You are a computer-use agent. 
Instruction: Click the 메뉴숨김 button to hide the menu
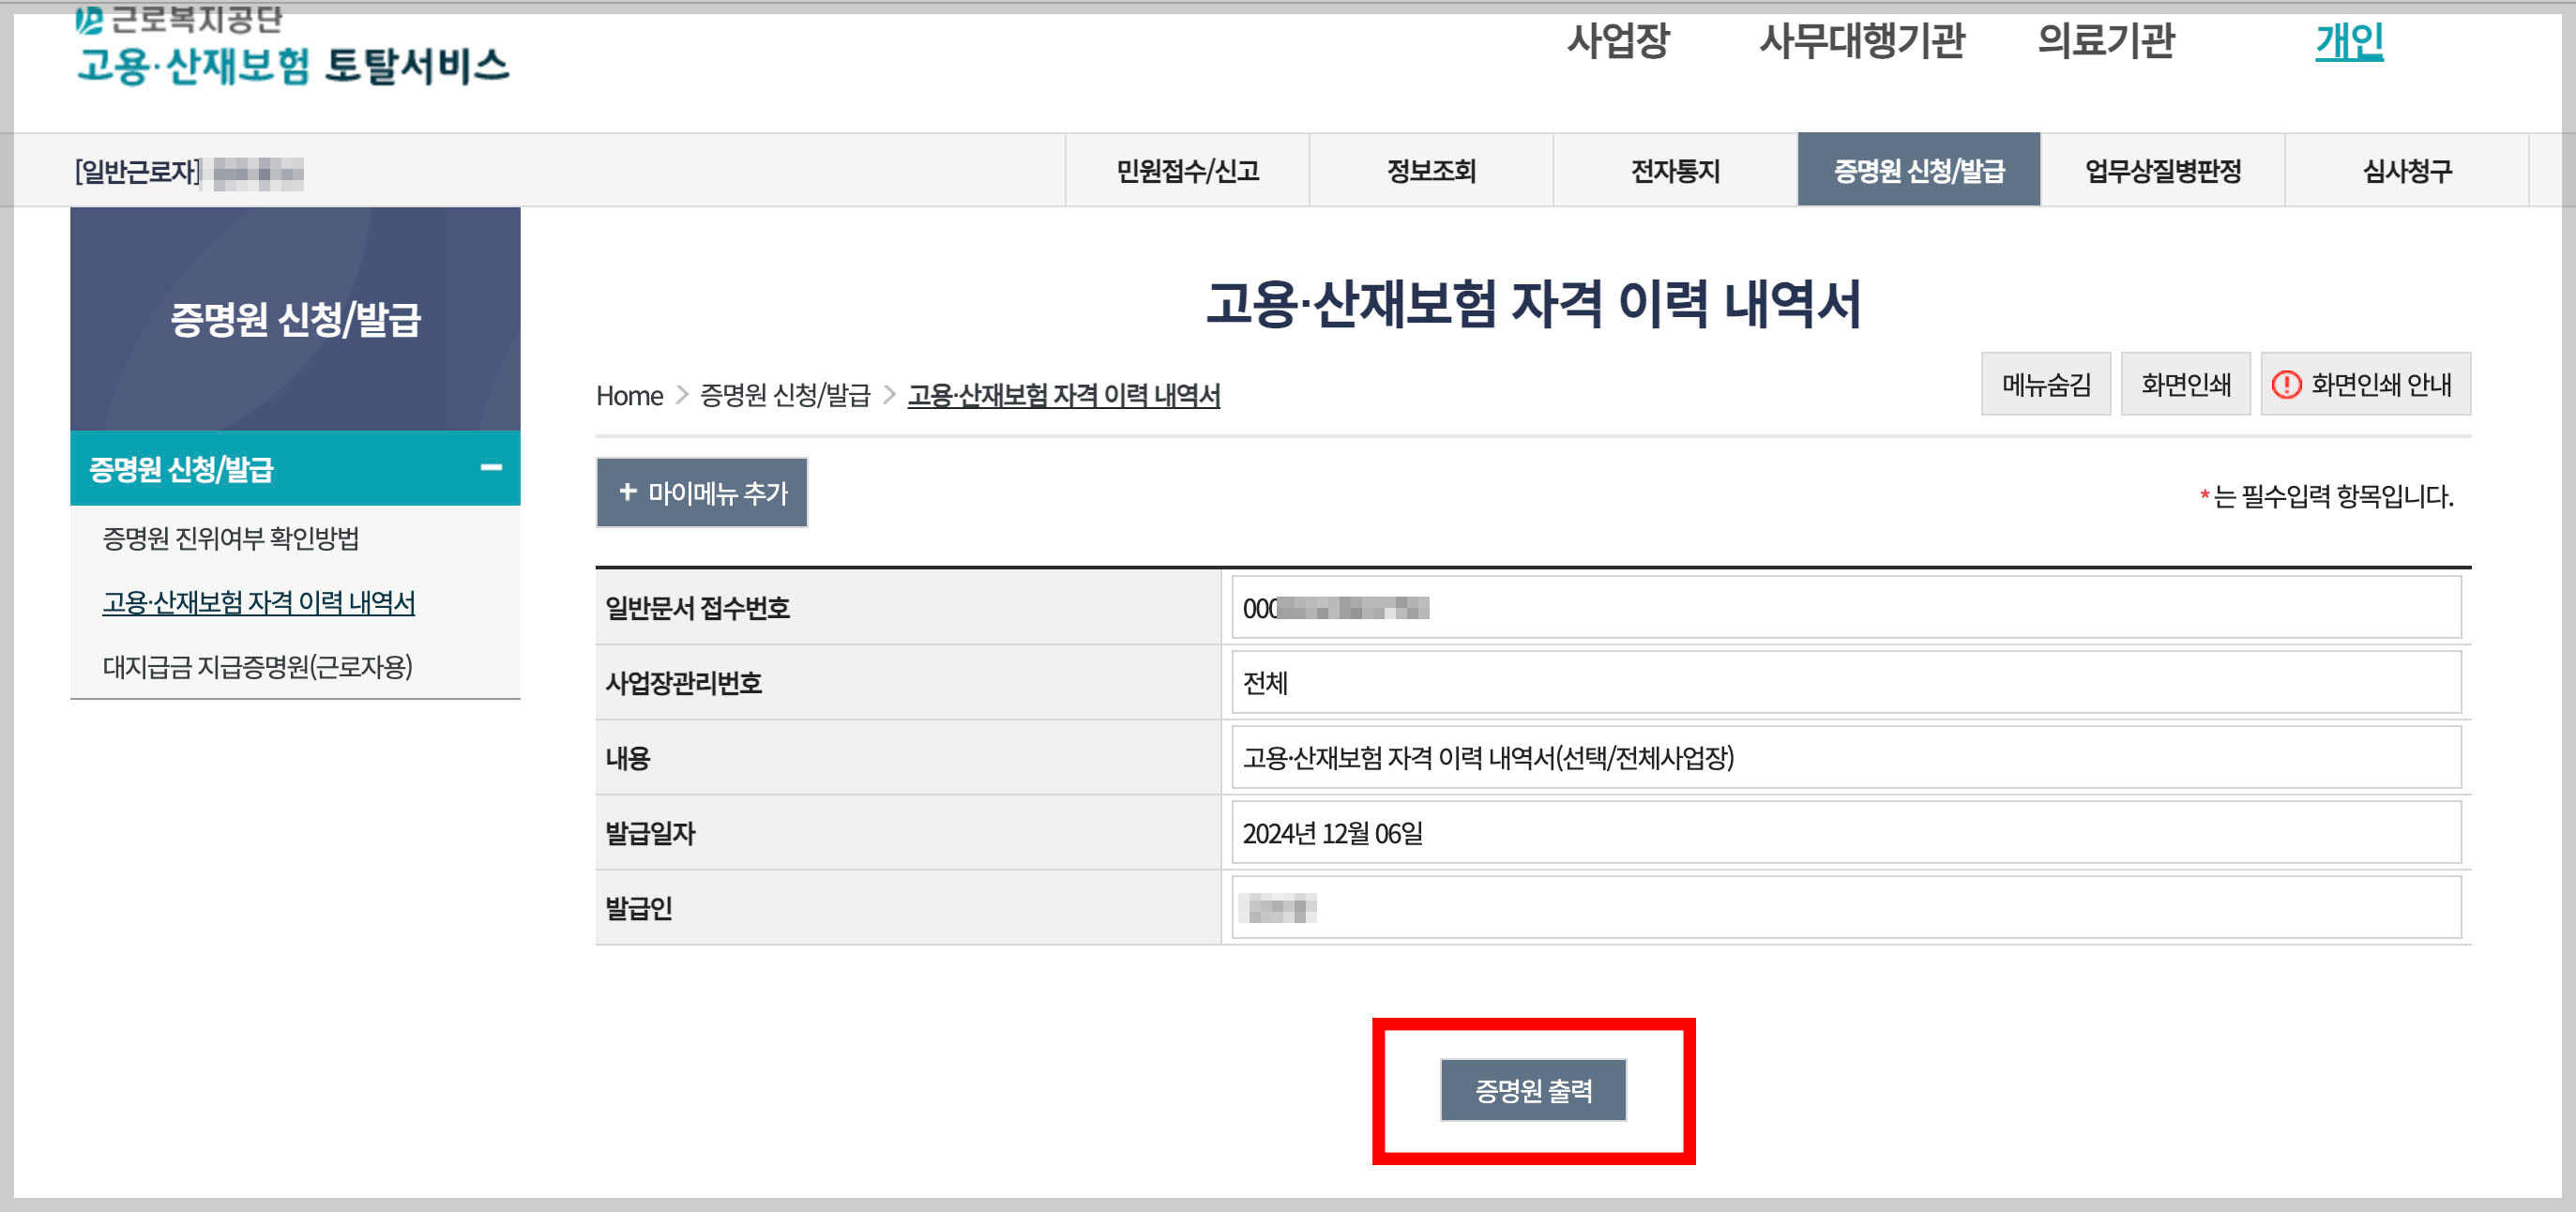(x=2045, y=384)
